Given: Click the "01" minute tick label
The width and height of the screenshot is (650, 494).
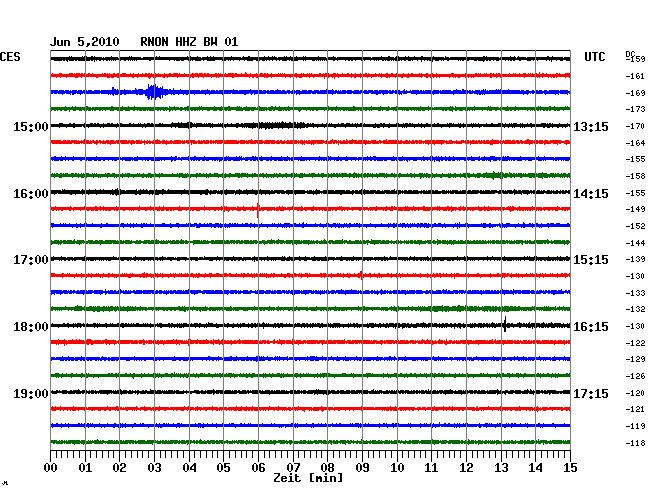Looking at the screenshot, I should point(85,468).
